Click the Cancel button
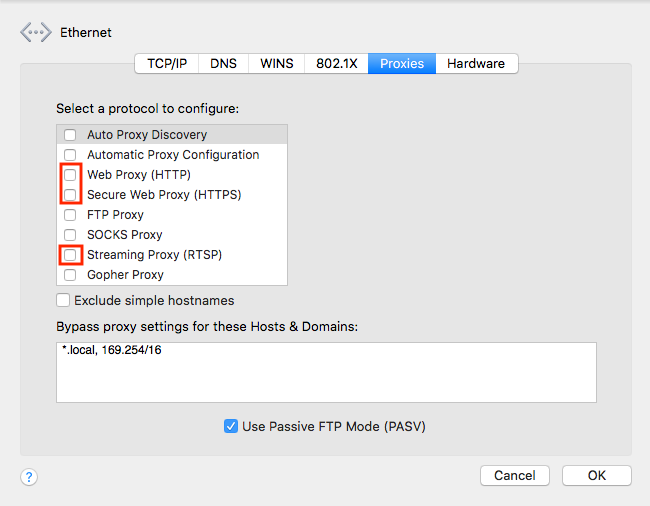650x506 pixels. pyautogui.click(x=515, y=475)
